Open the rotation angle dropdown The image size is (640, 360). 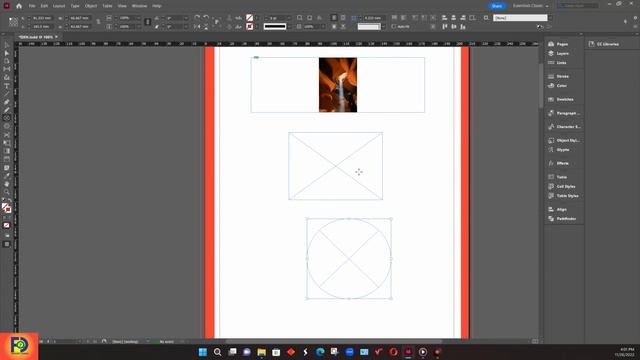tap(186, 18)
